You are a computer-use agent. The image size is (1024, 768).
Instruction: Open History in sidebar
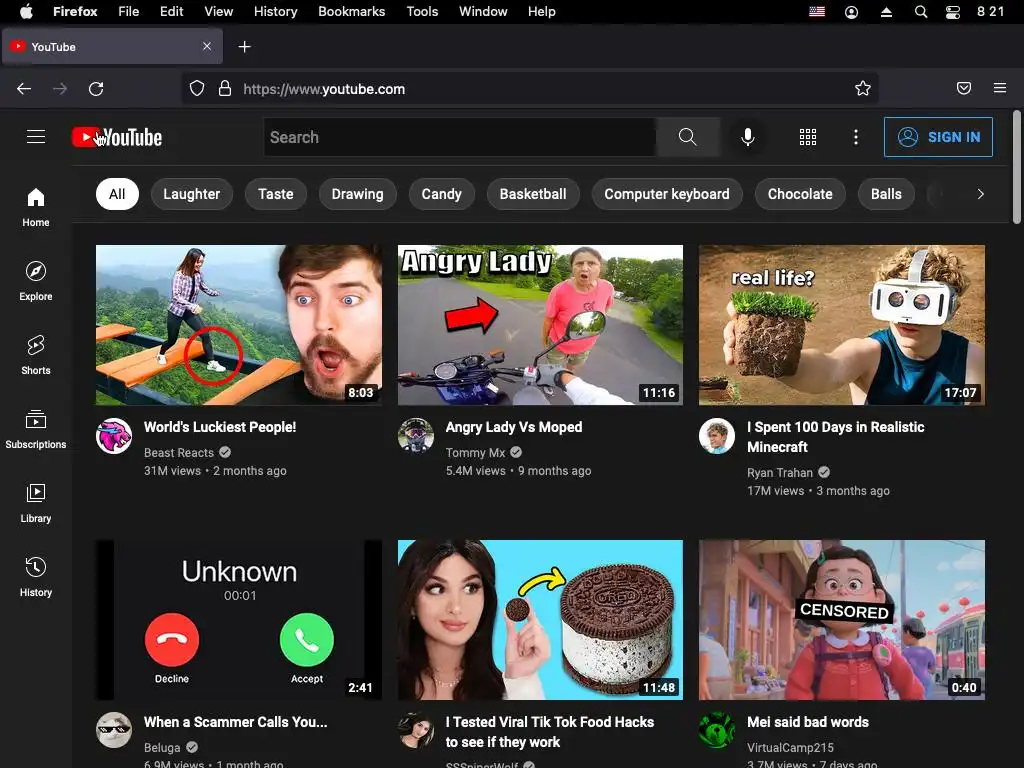[36, 577]
